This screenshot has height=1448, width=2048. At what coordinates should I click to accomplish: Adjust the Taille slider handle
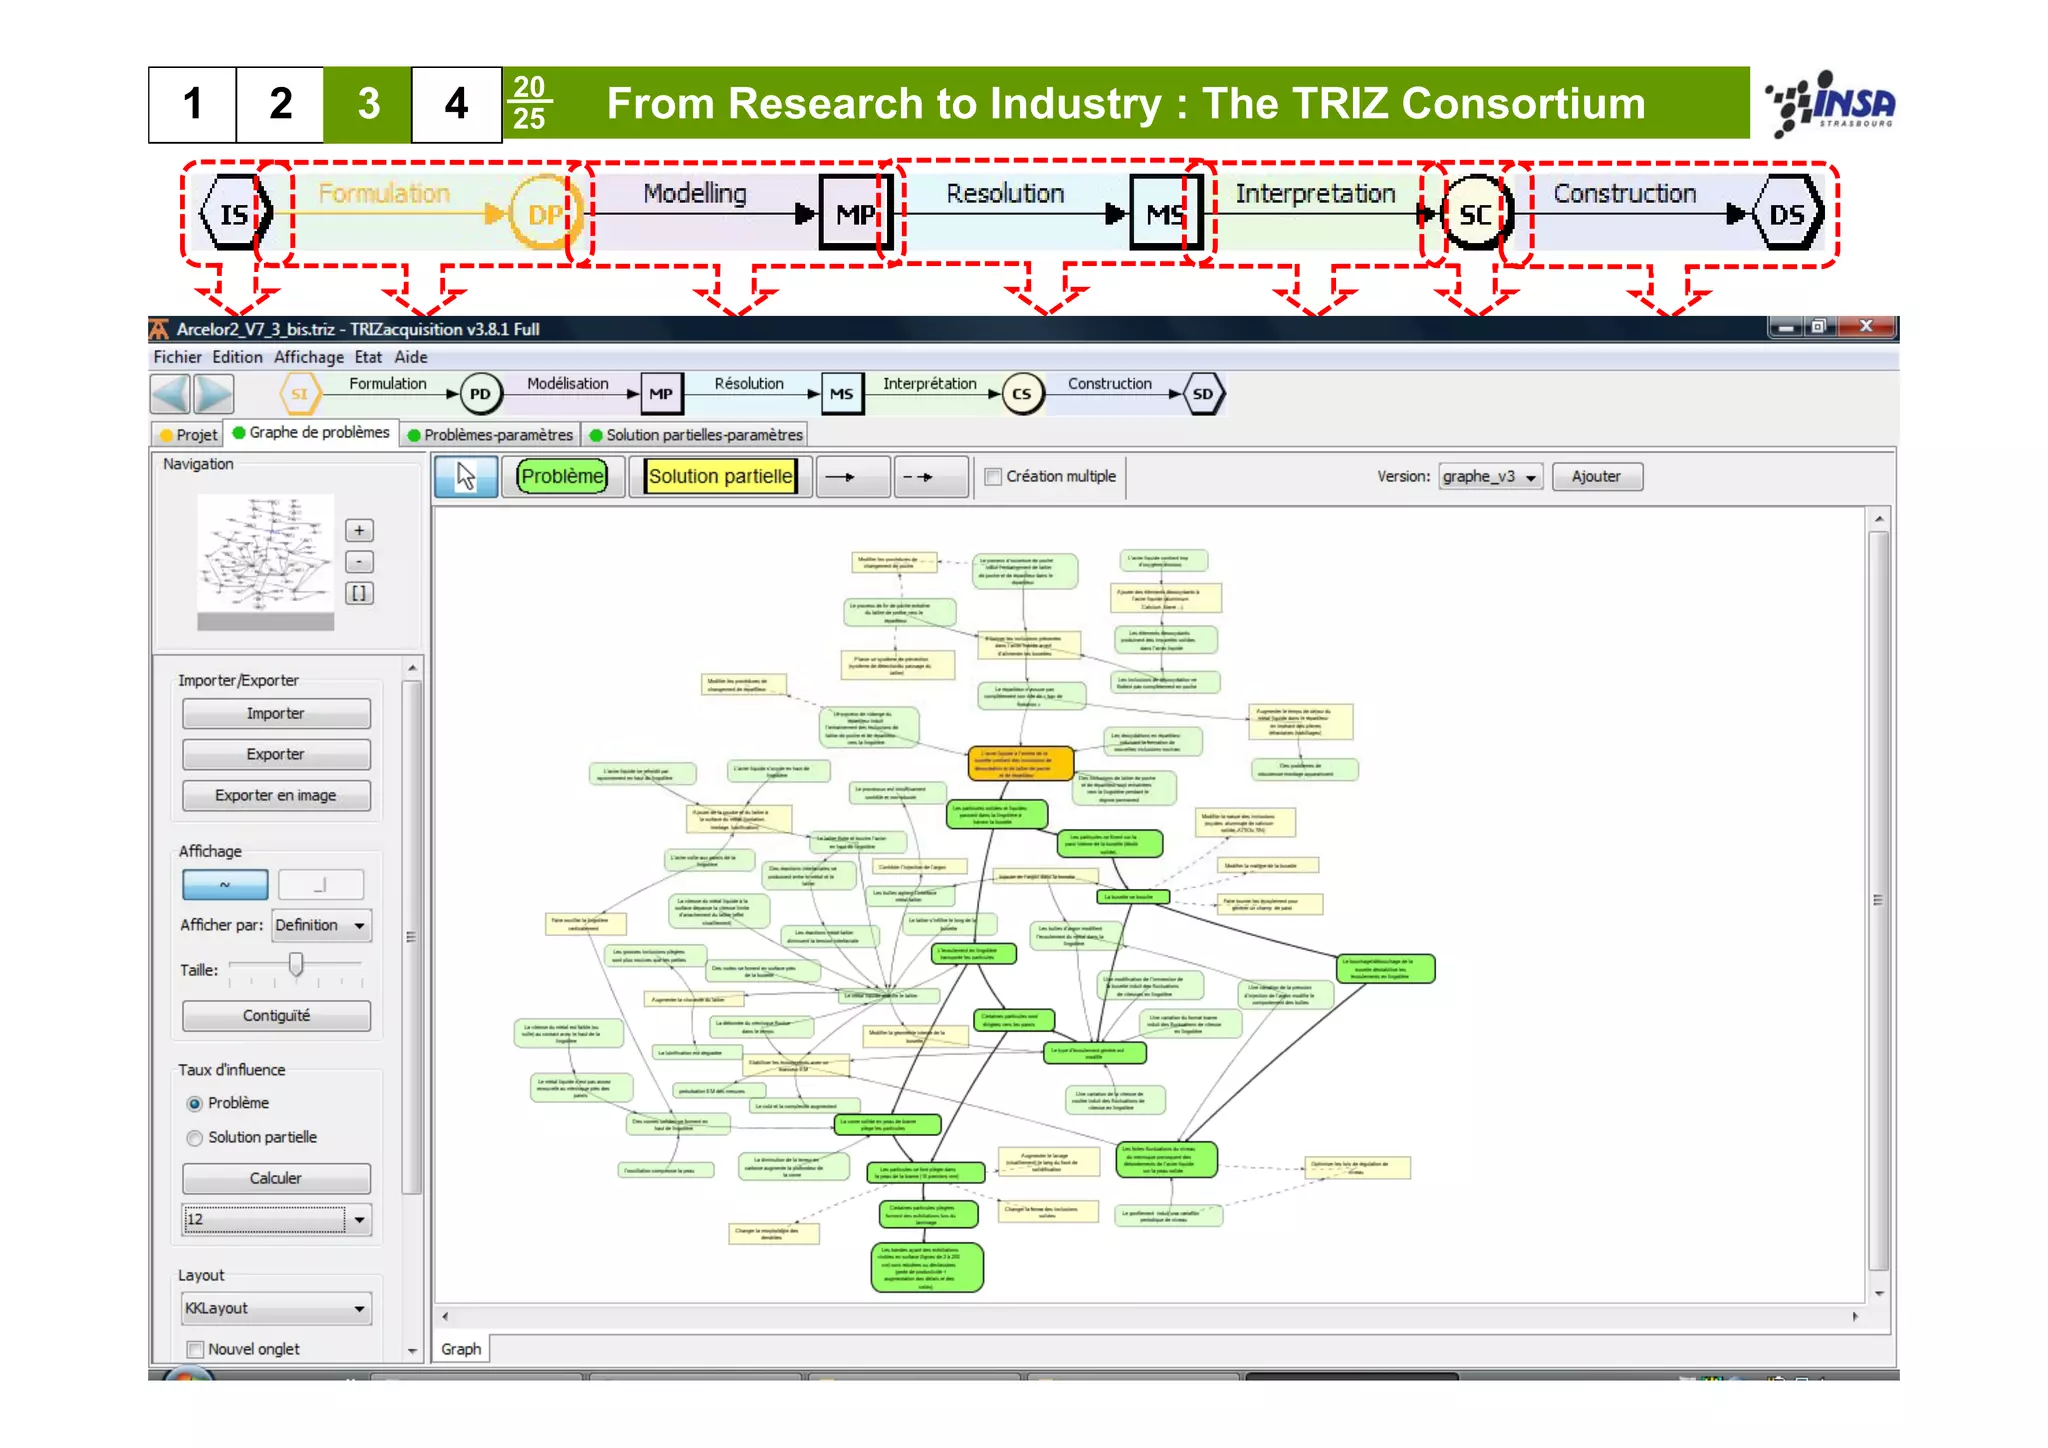click(x=296, y=964)
